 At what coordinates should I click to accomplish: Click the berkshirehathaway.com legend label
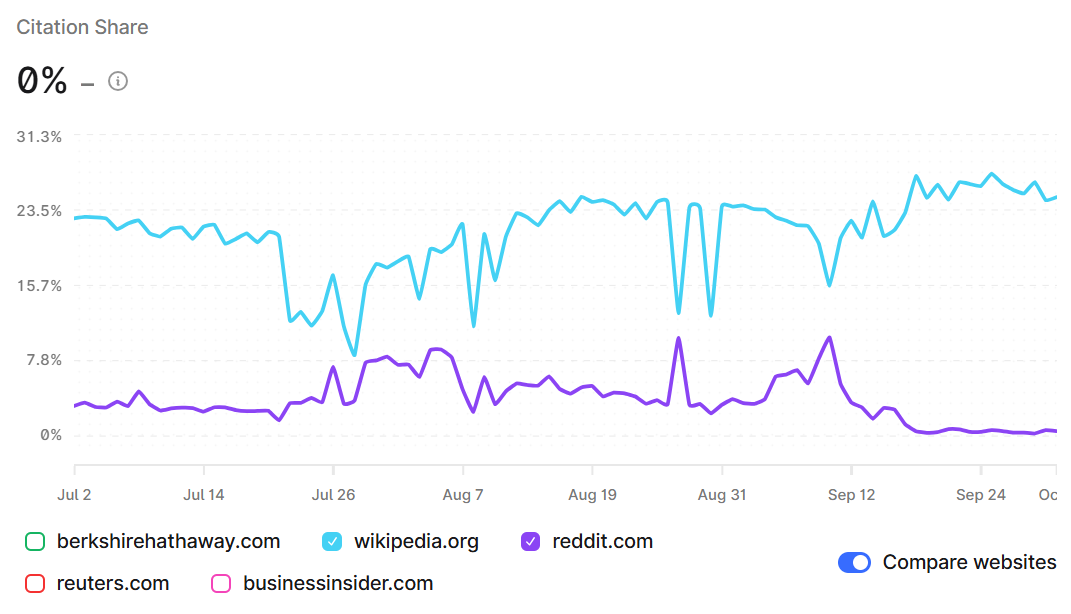click(168, 542)
